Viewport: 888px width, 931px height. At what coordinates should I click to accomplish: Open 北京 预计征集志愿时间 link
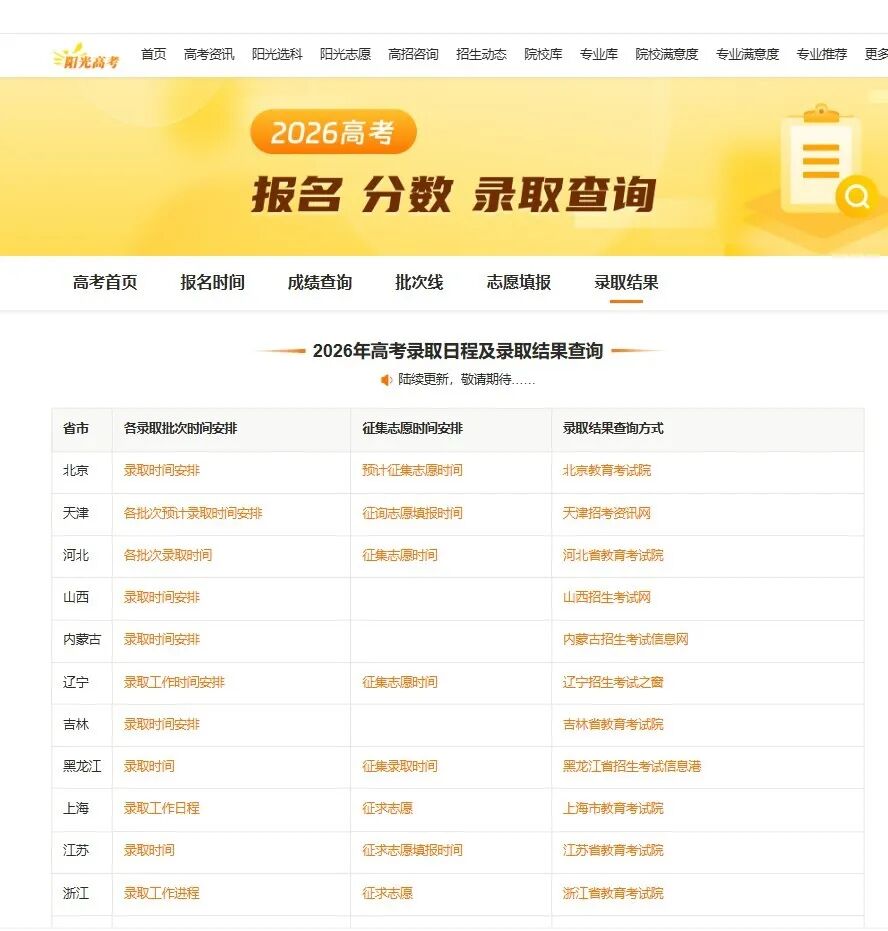pos(412,471)
